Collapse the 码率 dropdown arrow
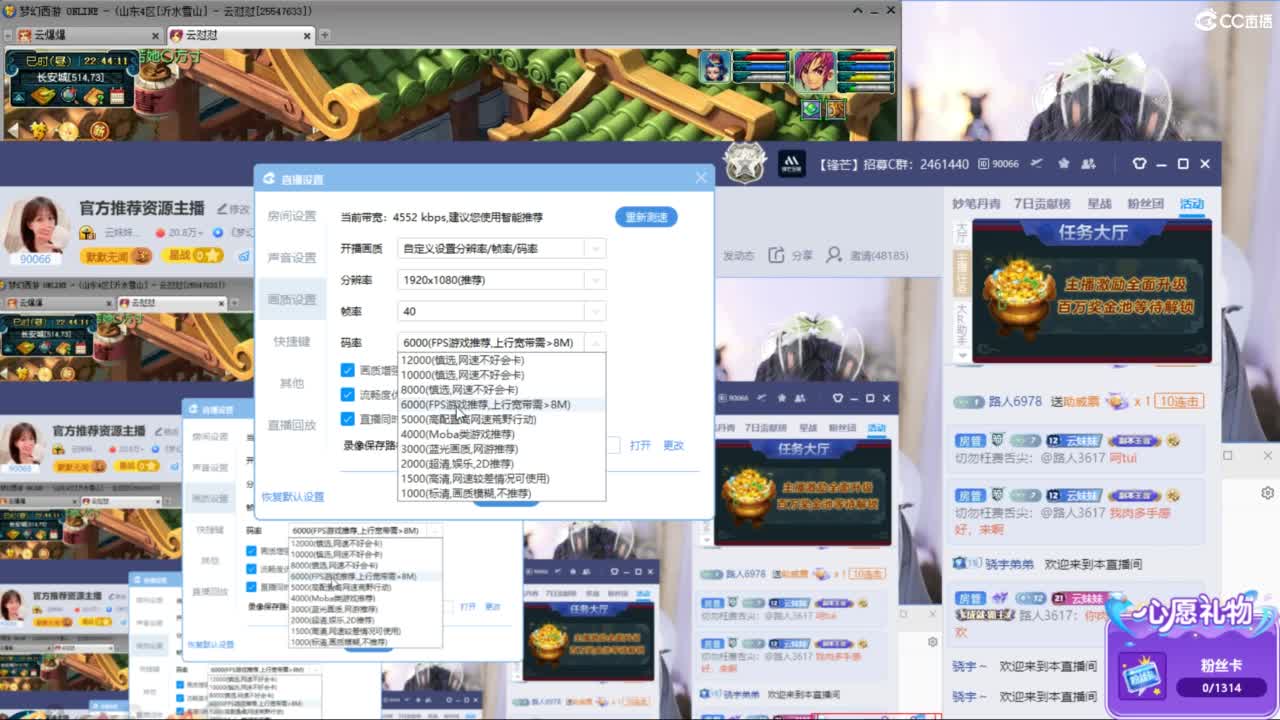The height and width of the screenshot is (720, 1280). tap(595, 343)
